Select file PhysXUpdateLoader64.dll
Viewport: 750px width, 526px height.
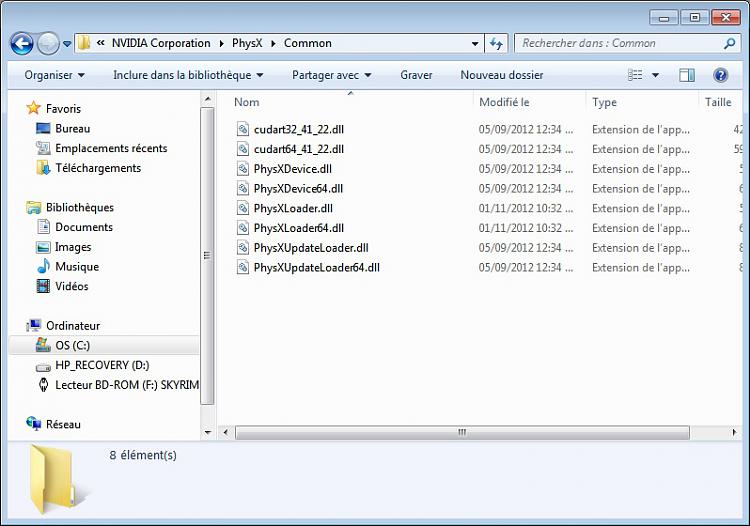click(317, 267)
